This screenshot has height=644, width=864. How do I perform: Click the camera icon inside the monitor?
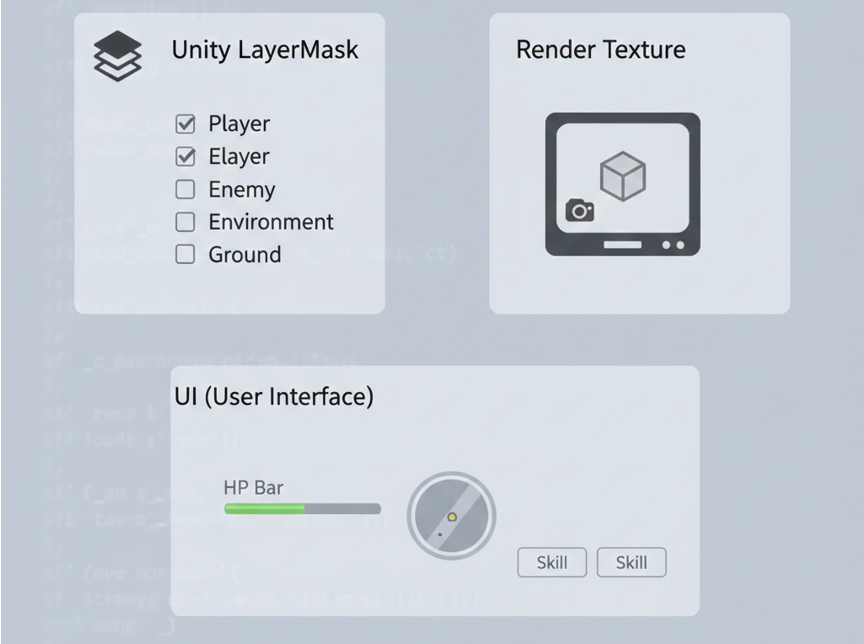pos(580,210)
